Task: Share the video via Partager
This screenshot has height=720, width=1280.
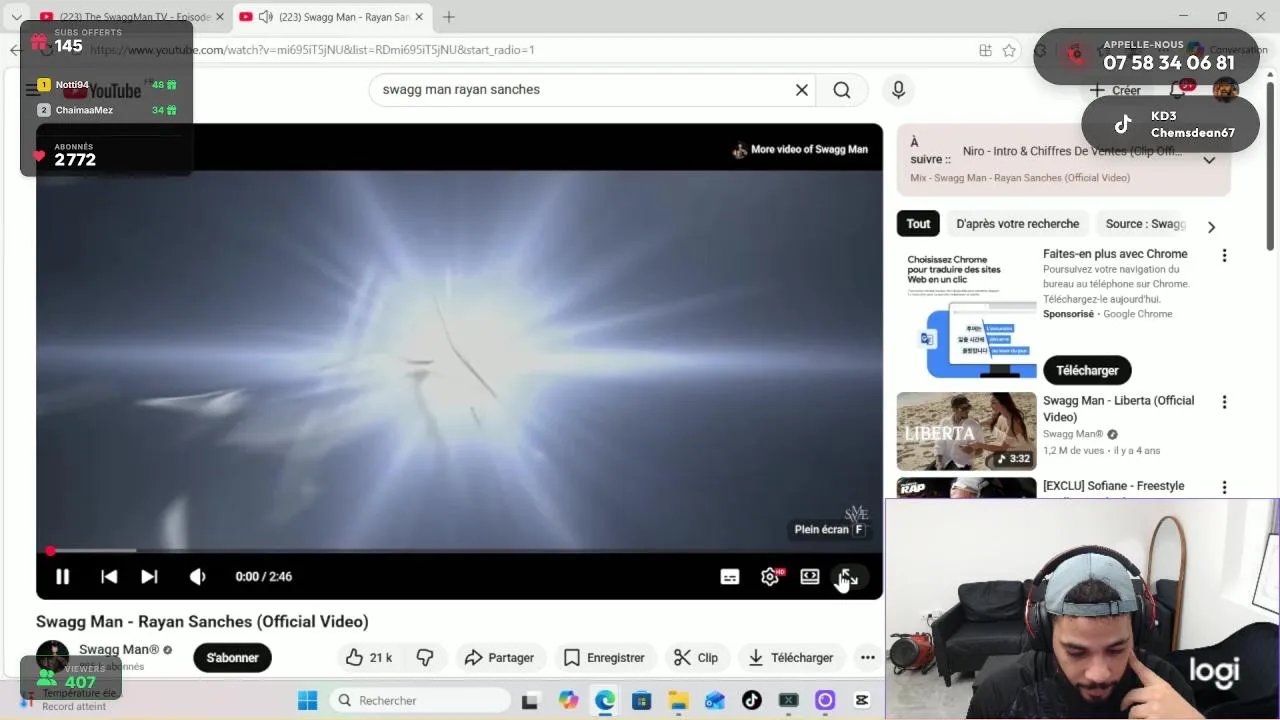Action: (500, 658)
